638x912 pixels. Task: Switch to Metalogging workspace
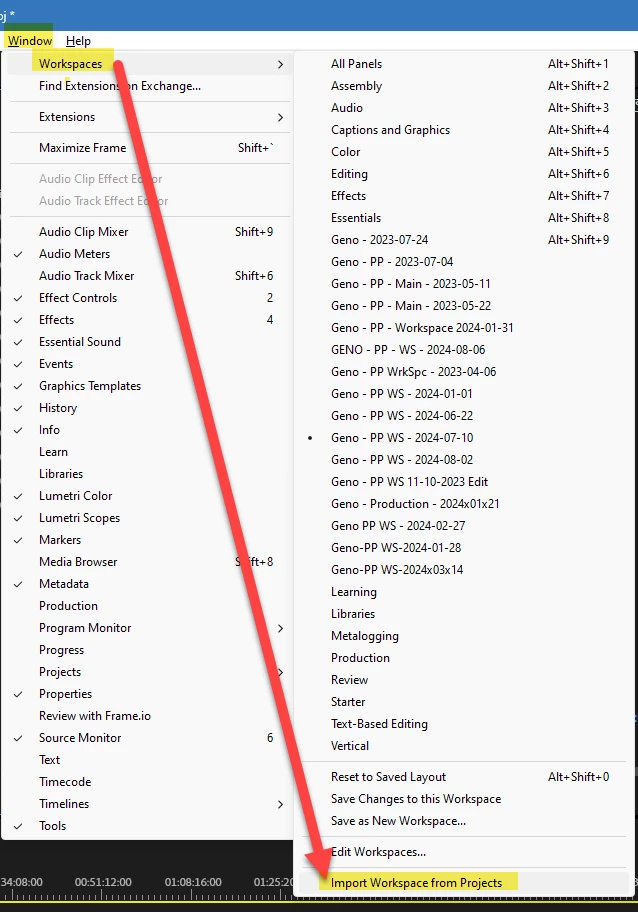tap(464, 636)
